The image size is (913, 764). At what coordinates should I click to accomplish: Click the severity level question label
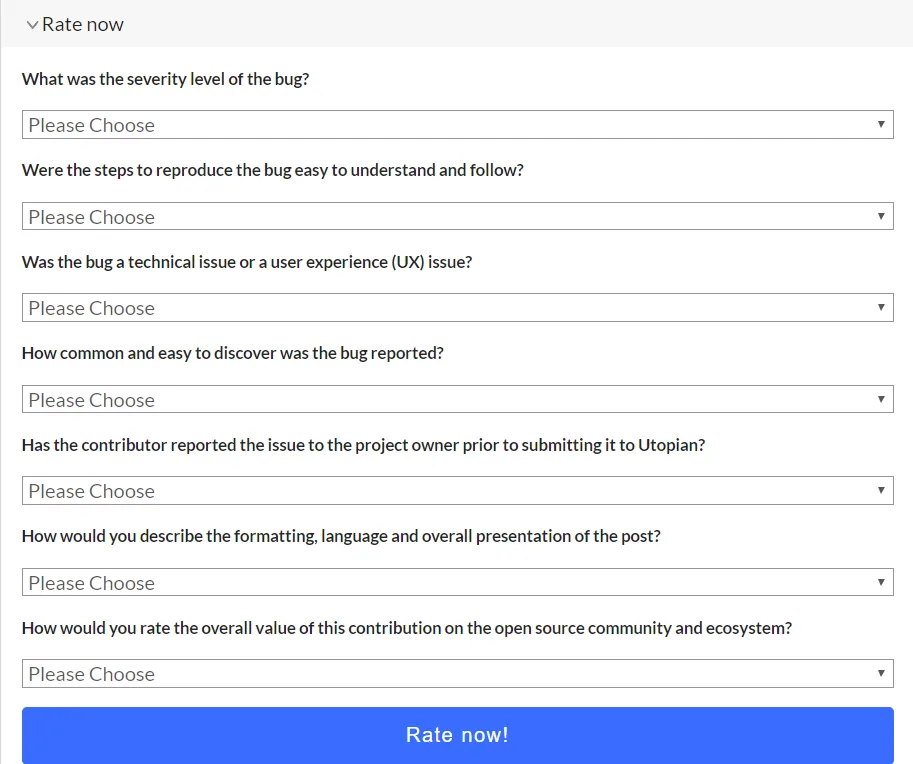[x=165, y=79]
